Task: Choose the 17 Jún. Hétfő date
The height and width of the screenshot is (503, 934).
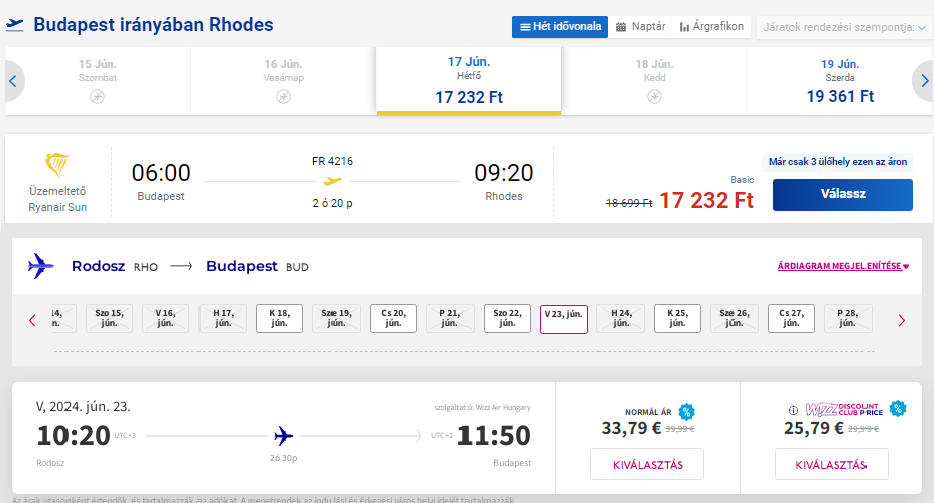Action: tap(469, 81)
